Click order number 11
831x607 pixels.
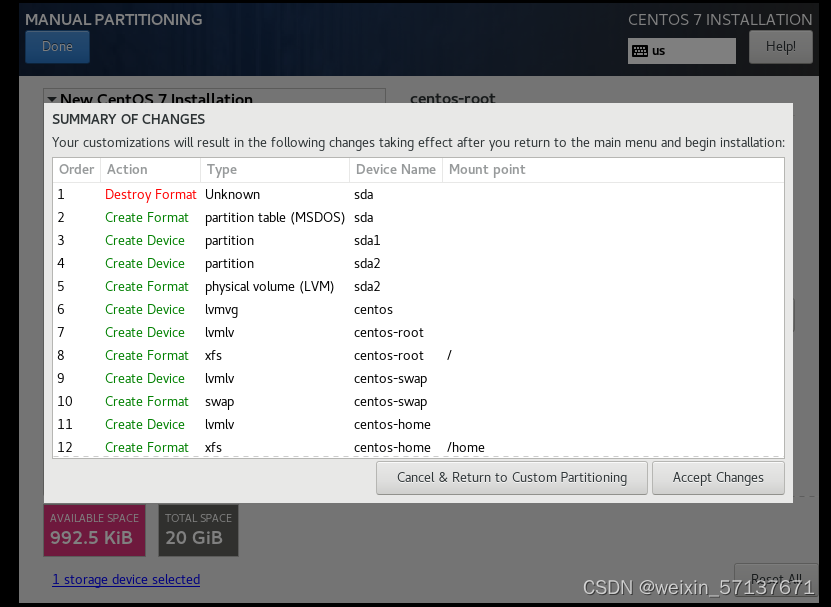coord(65,425)
